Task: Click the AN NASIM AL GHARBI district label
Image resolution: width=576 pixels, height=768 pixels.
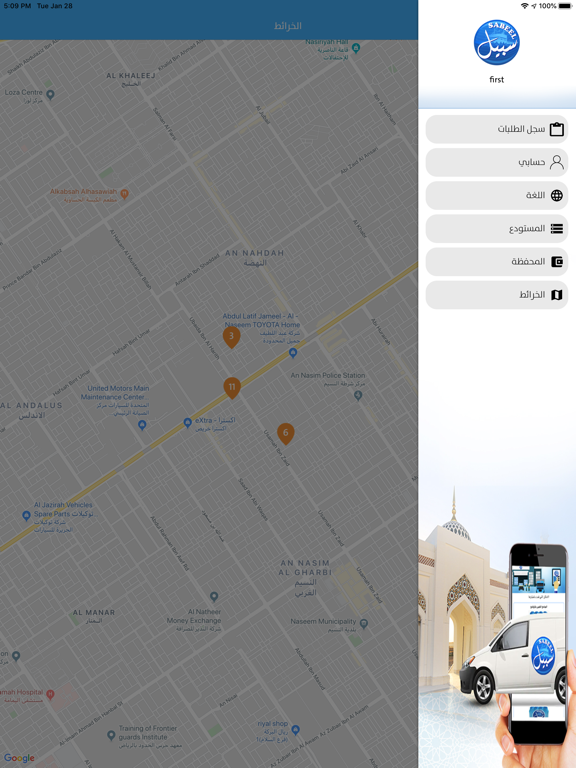Action: click(x=305, y=577)
